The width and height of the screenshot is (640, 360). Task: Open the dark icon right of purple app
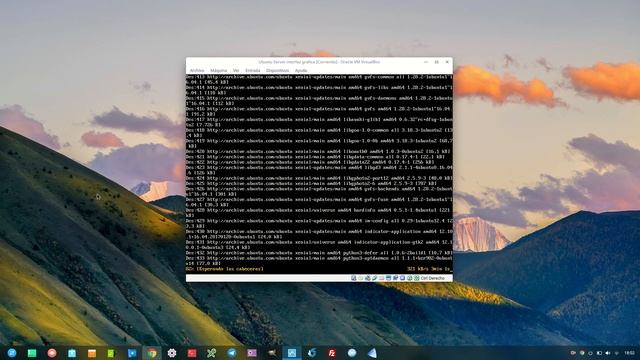click(272, 353)
